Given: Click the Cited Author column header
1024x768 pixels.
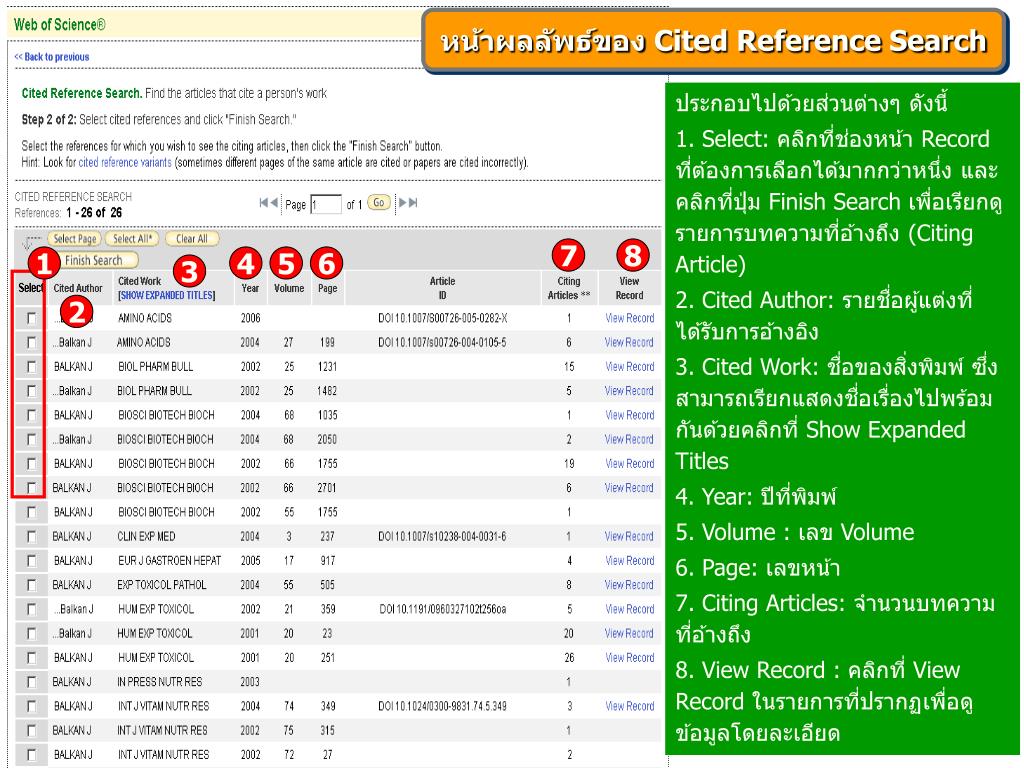Looking at the screenshot, I should click(78, 288).
